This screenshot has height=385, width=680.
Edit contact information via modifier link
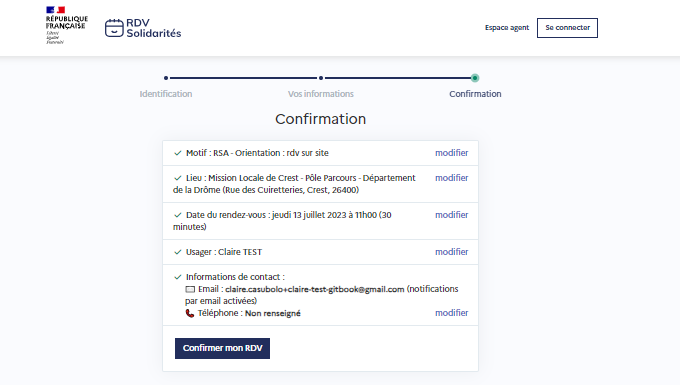point(451,313)
